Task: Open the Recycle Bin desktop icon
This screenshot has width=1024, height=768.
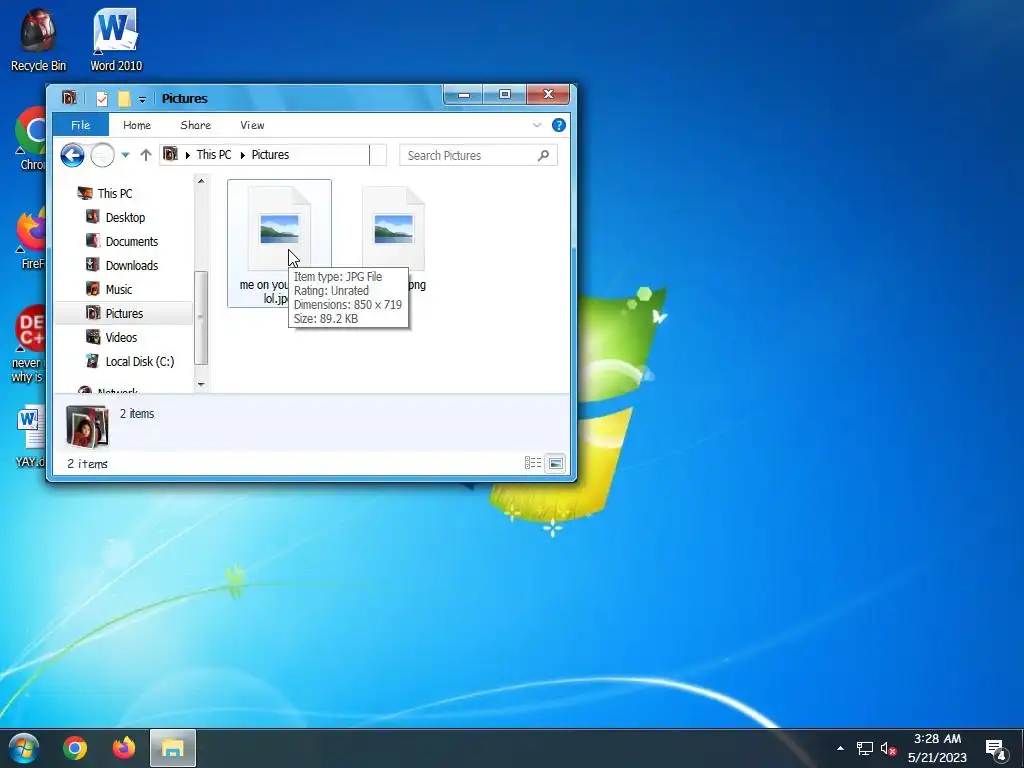Action: click(38, 39)
